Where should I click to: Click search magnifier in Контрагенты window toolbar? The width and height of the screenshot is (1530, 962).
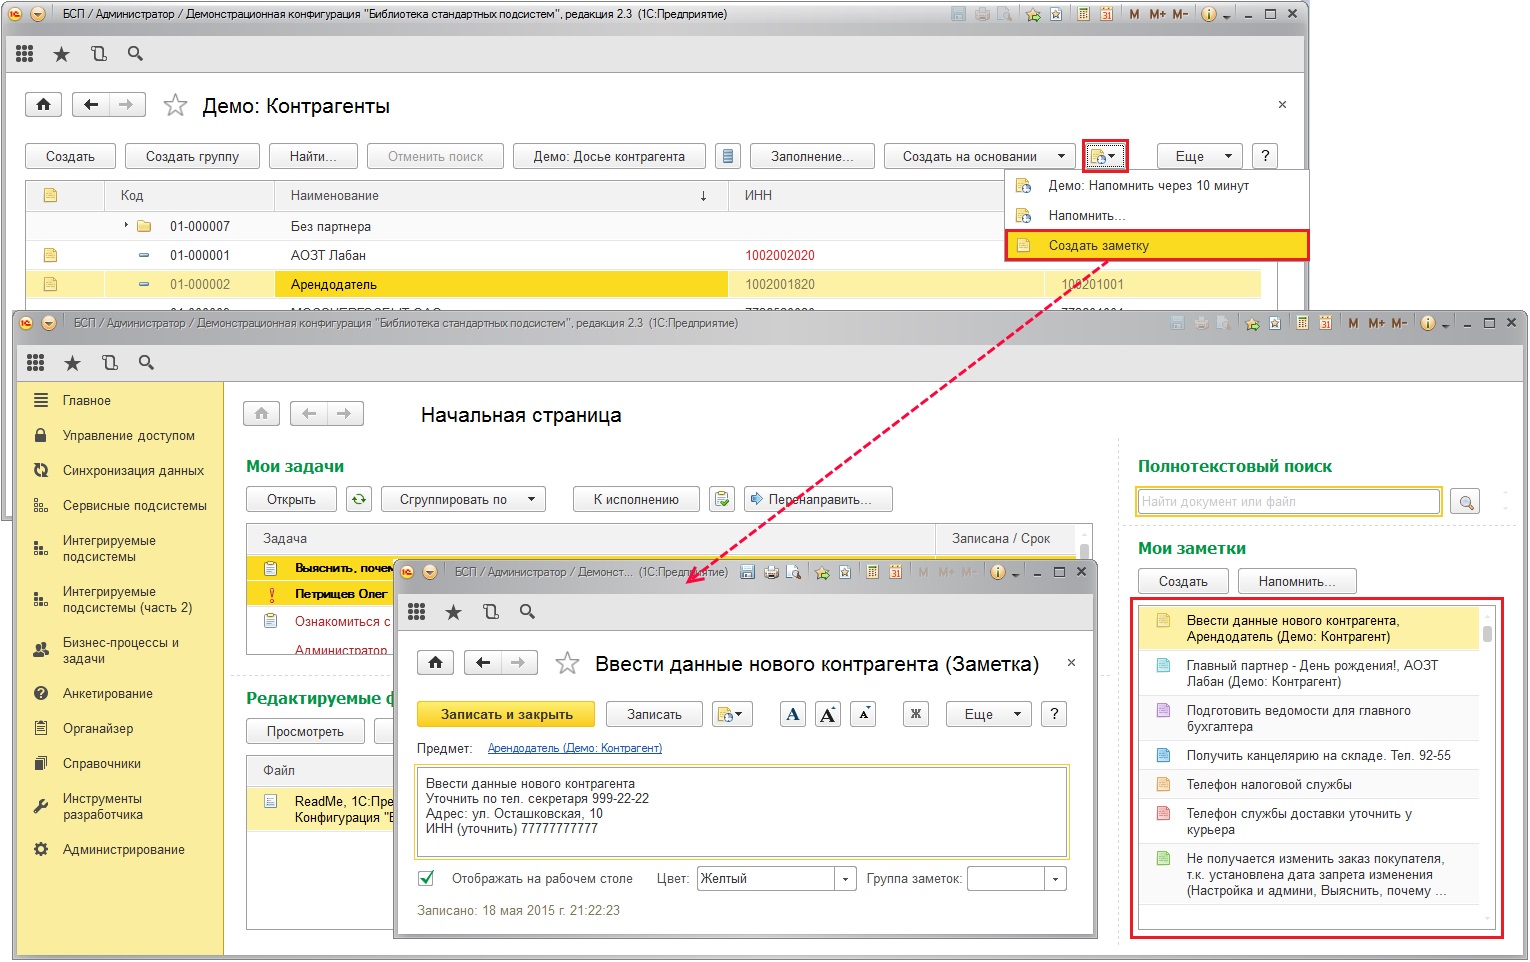[x=135, y=54]
